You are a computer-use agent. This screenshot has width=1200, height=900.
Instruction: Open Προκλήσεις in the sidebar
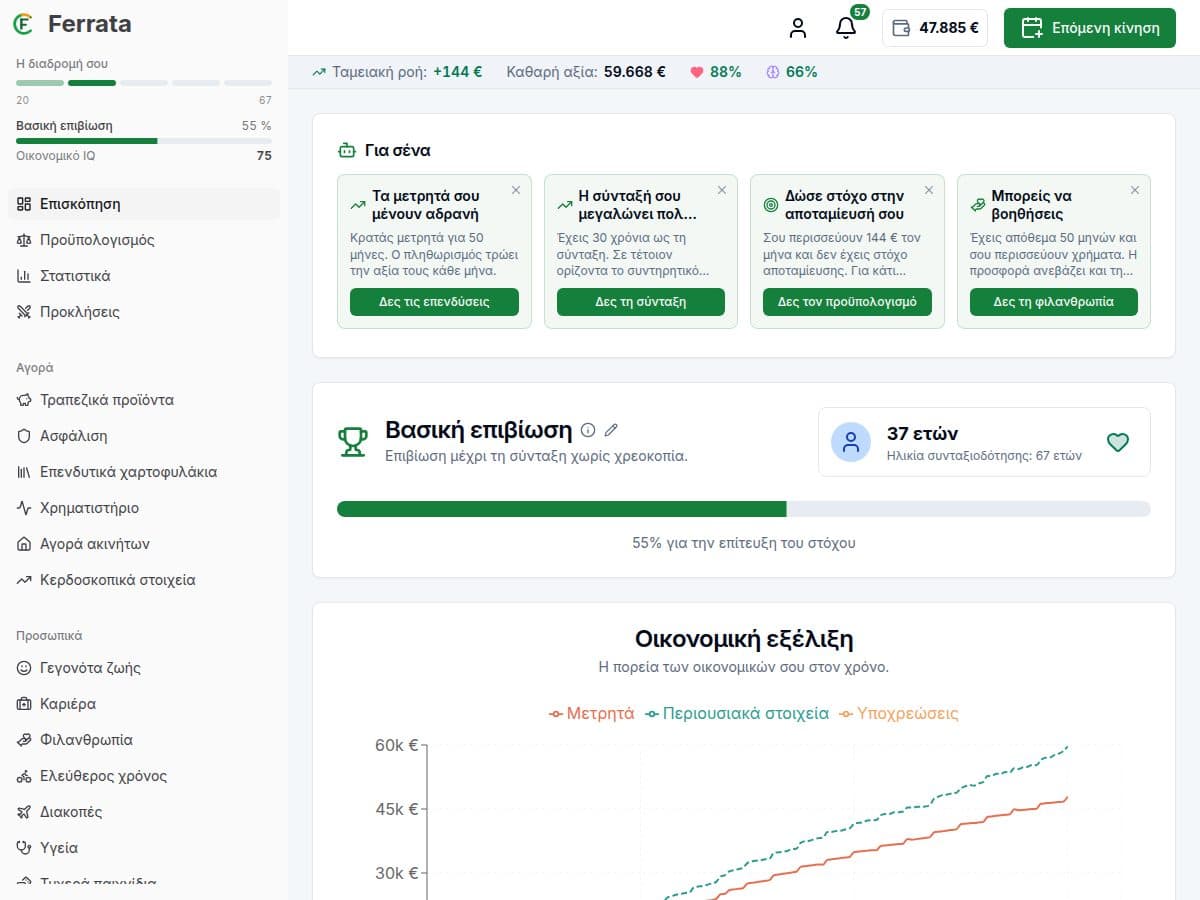tap(144, 312)
